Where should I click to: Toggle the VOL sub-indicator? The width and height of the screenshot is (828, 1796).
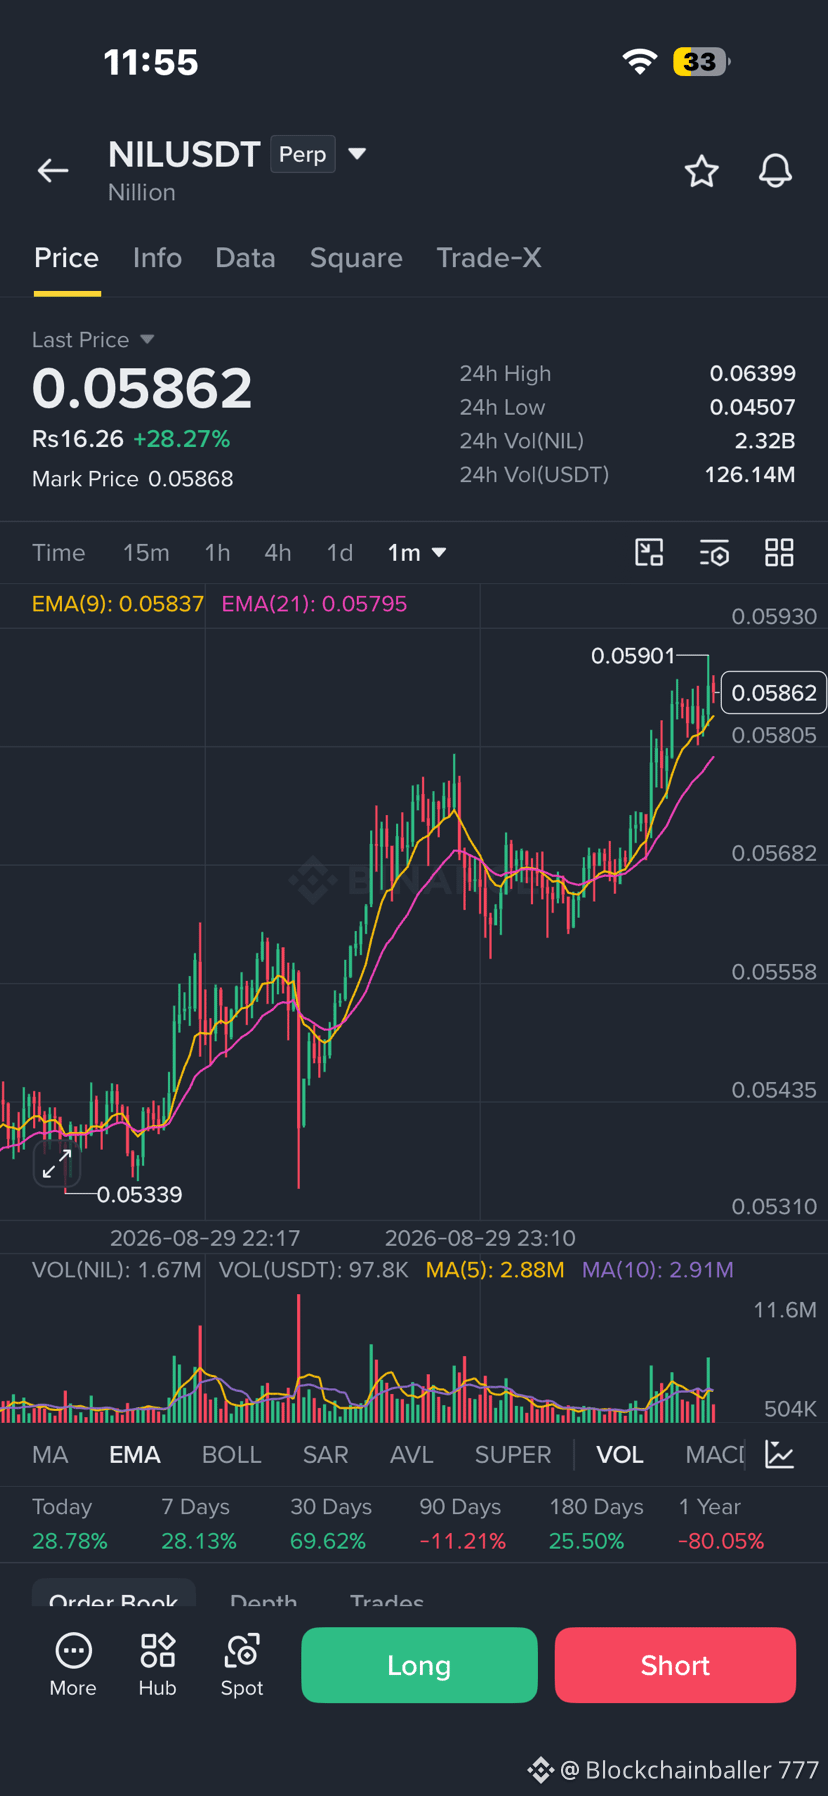pos(620,1455)
